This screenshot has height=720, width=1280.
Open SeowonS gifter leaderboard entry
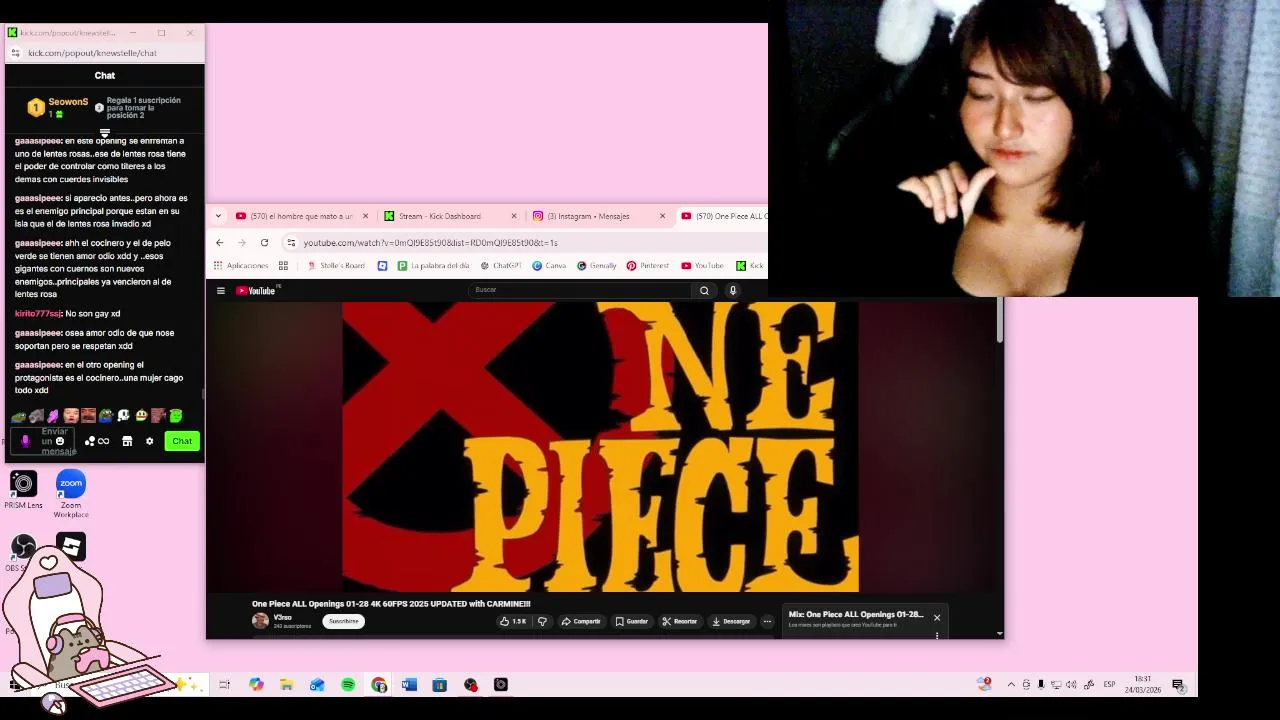click(58, 107)
